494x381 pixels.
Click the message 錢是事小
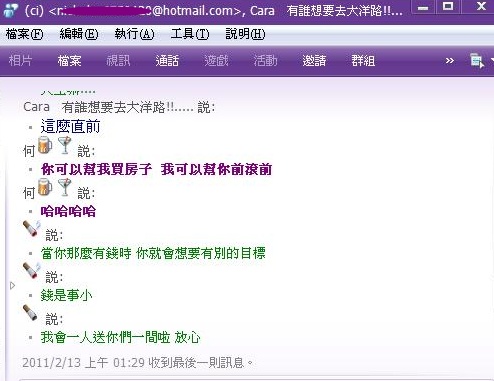point(66,295)
